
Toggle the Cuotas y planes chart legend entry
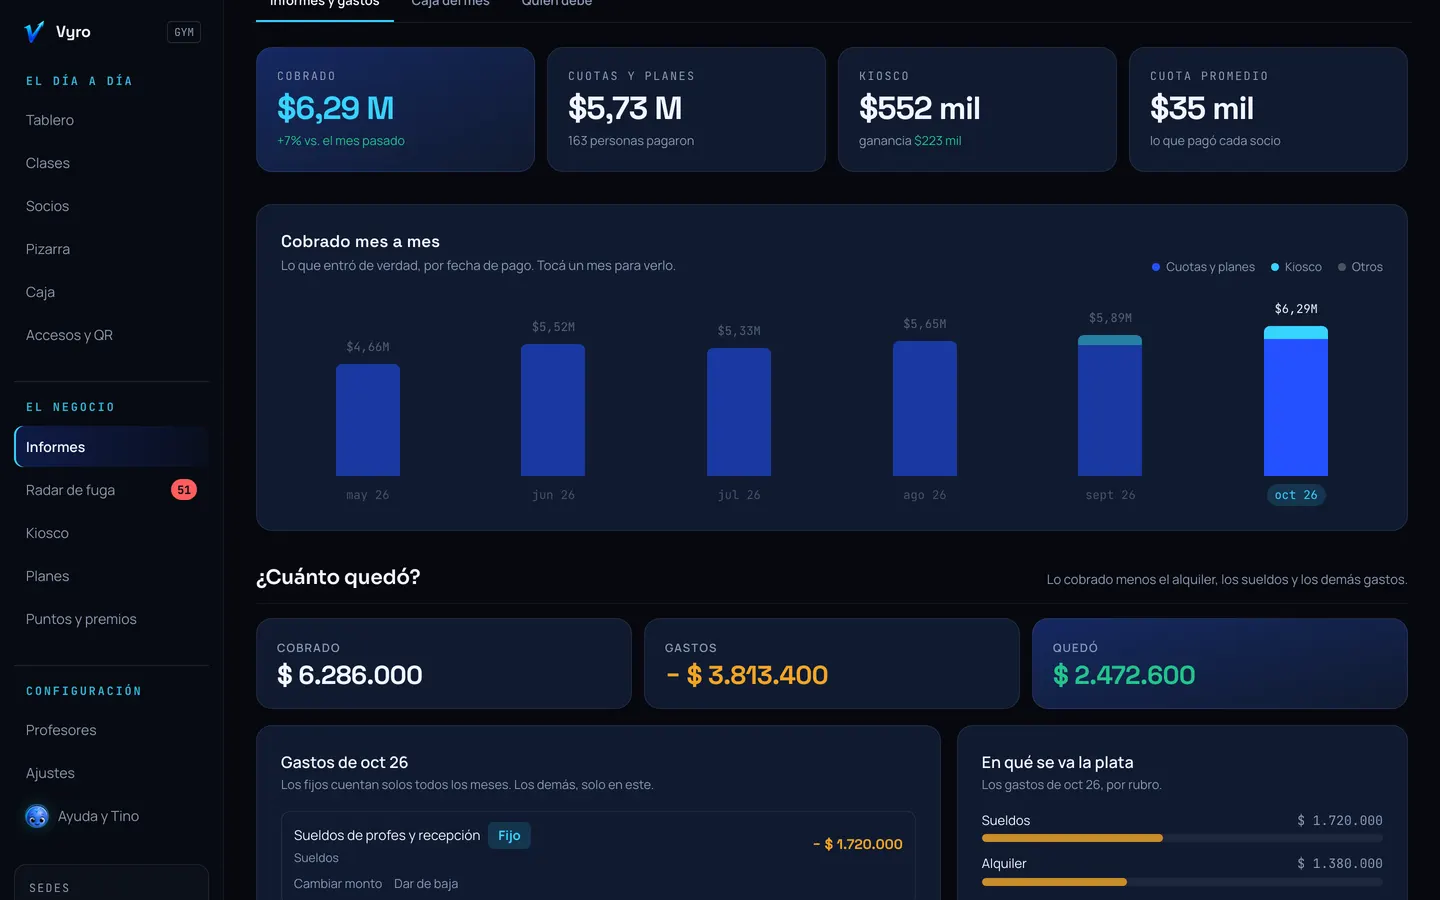pos(1203,267)
